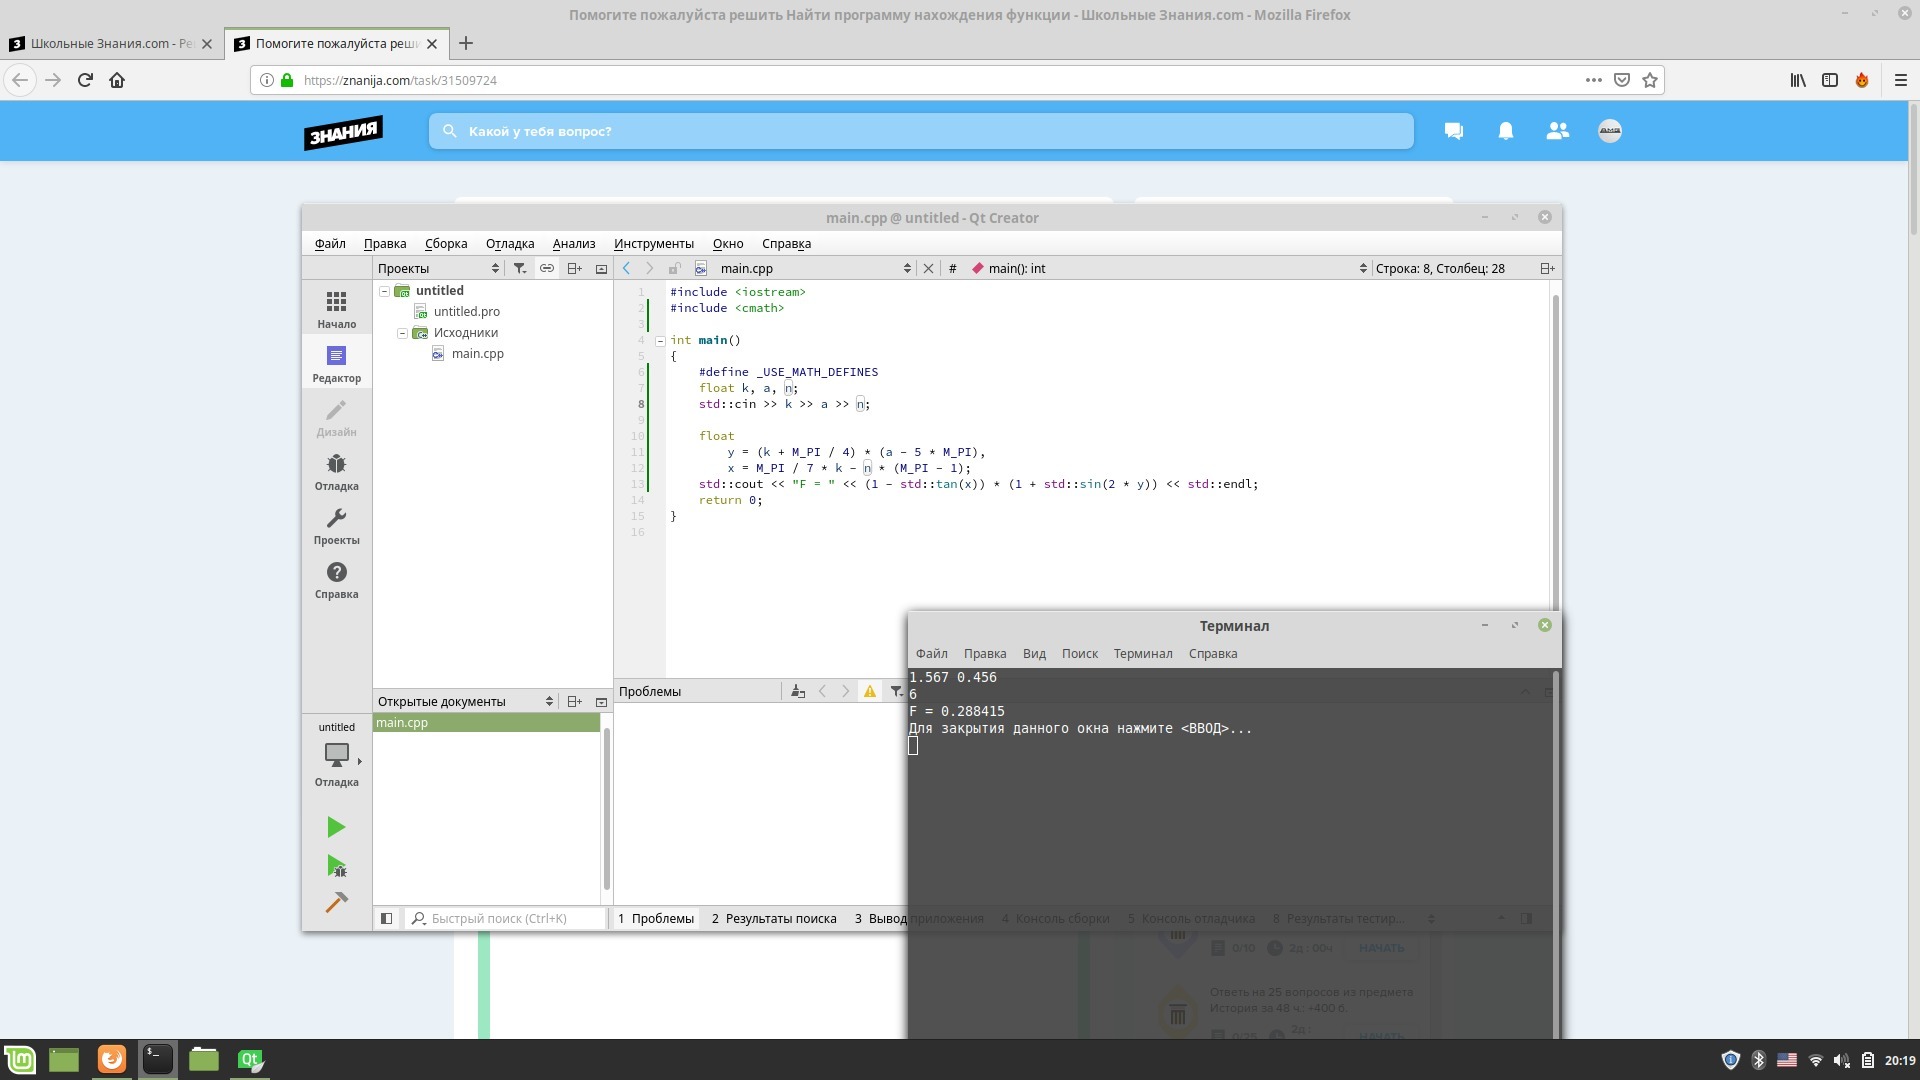Image resolution: width=1920 pixels, height=1080 pixels.
Task: Switch to the Начало welcome mode
Action: coord(336,310)
